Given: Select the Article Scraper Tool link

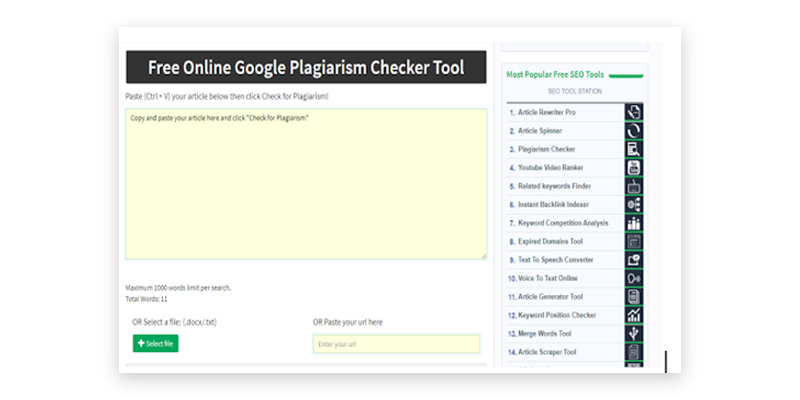Looking at the screenshot, I should [547, 352].
